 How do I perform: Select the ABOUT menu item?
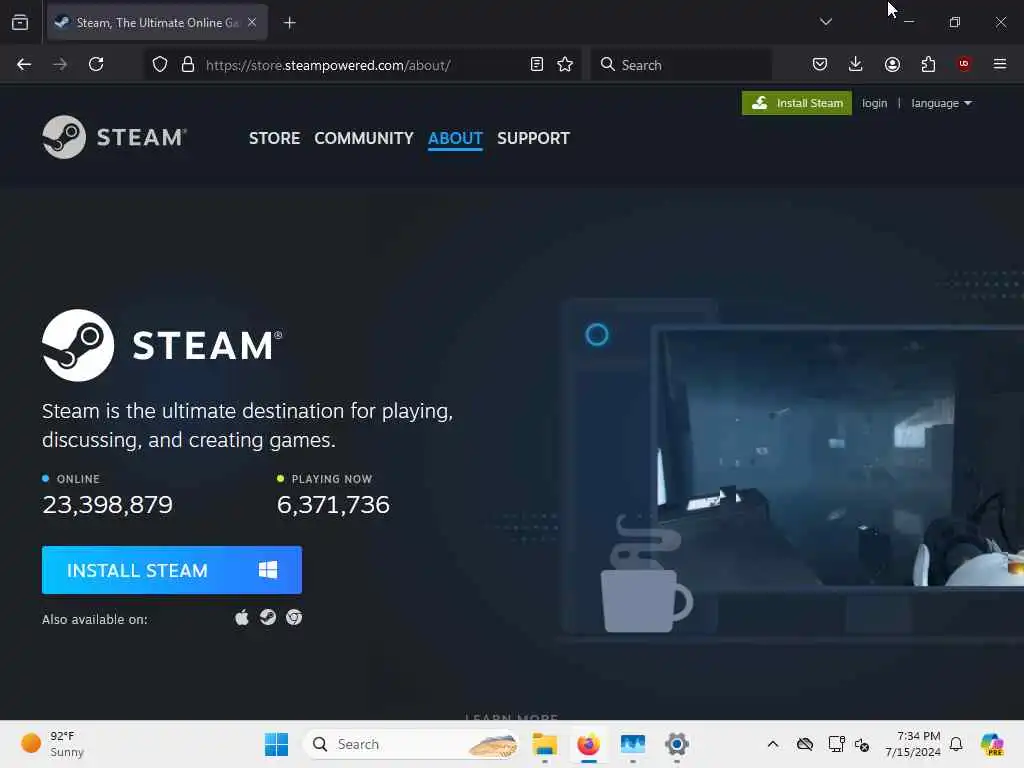[x=455, y=138]
